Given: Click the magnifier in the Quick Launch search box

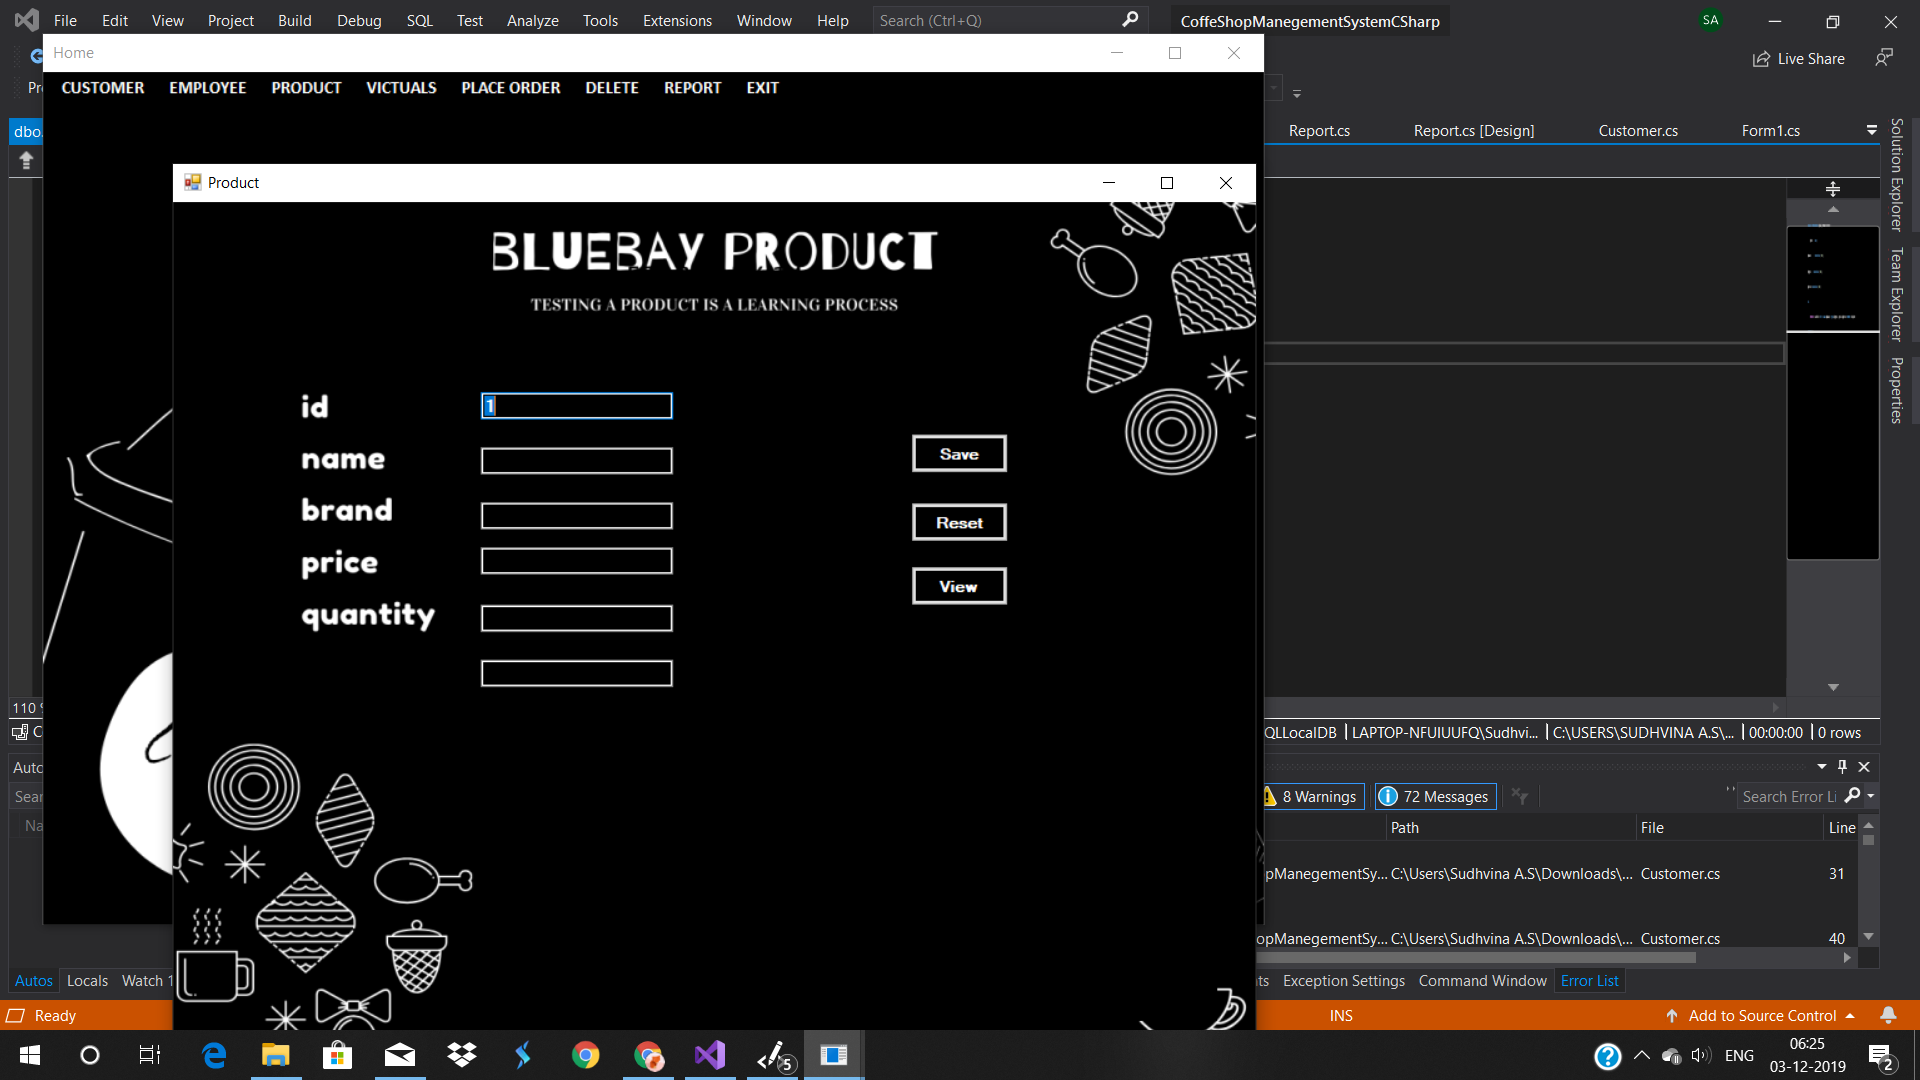Looking at the screenshot, I should click(1129, 19).
